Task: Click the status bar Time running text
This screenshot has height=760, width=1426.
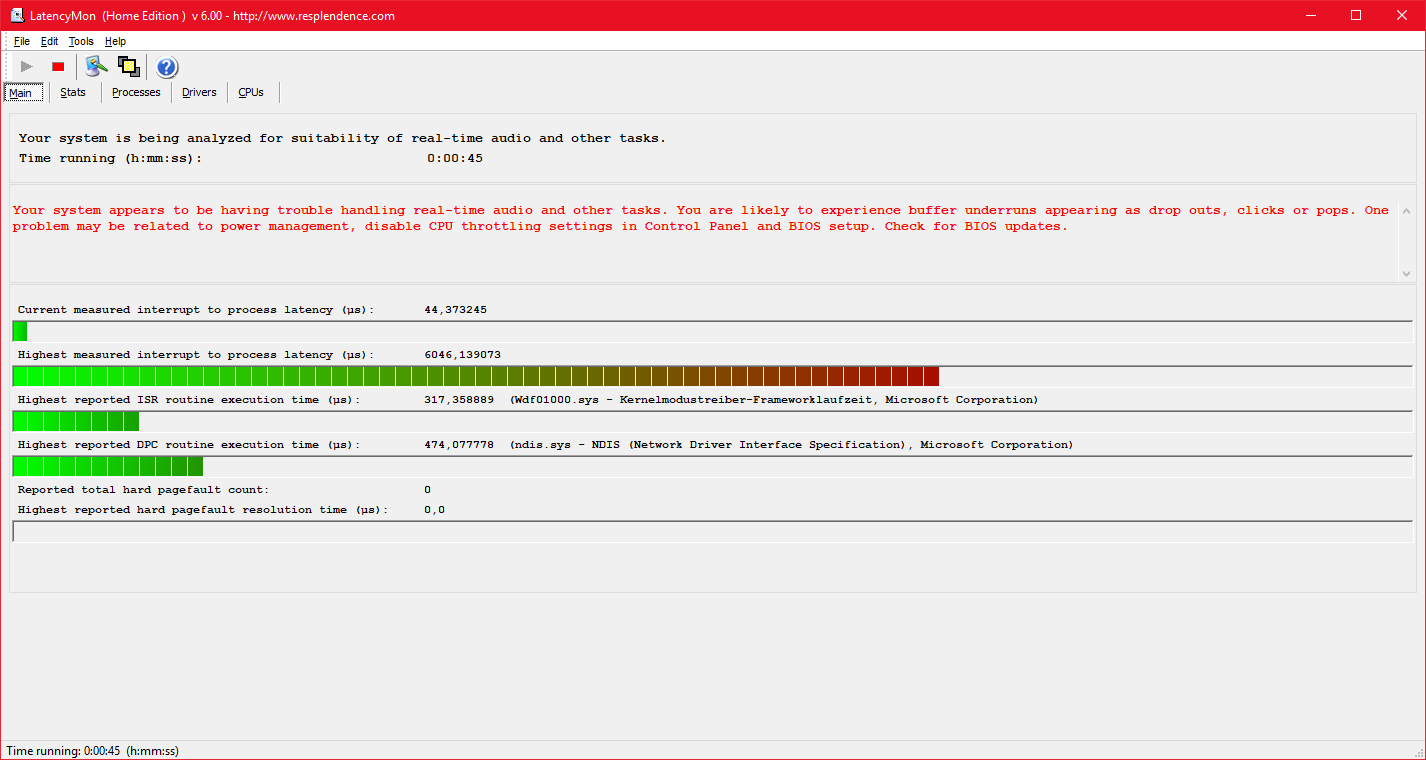Action: tap(92, 751)
